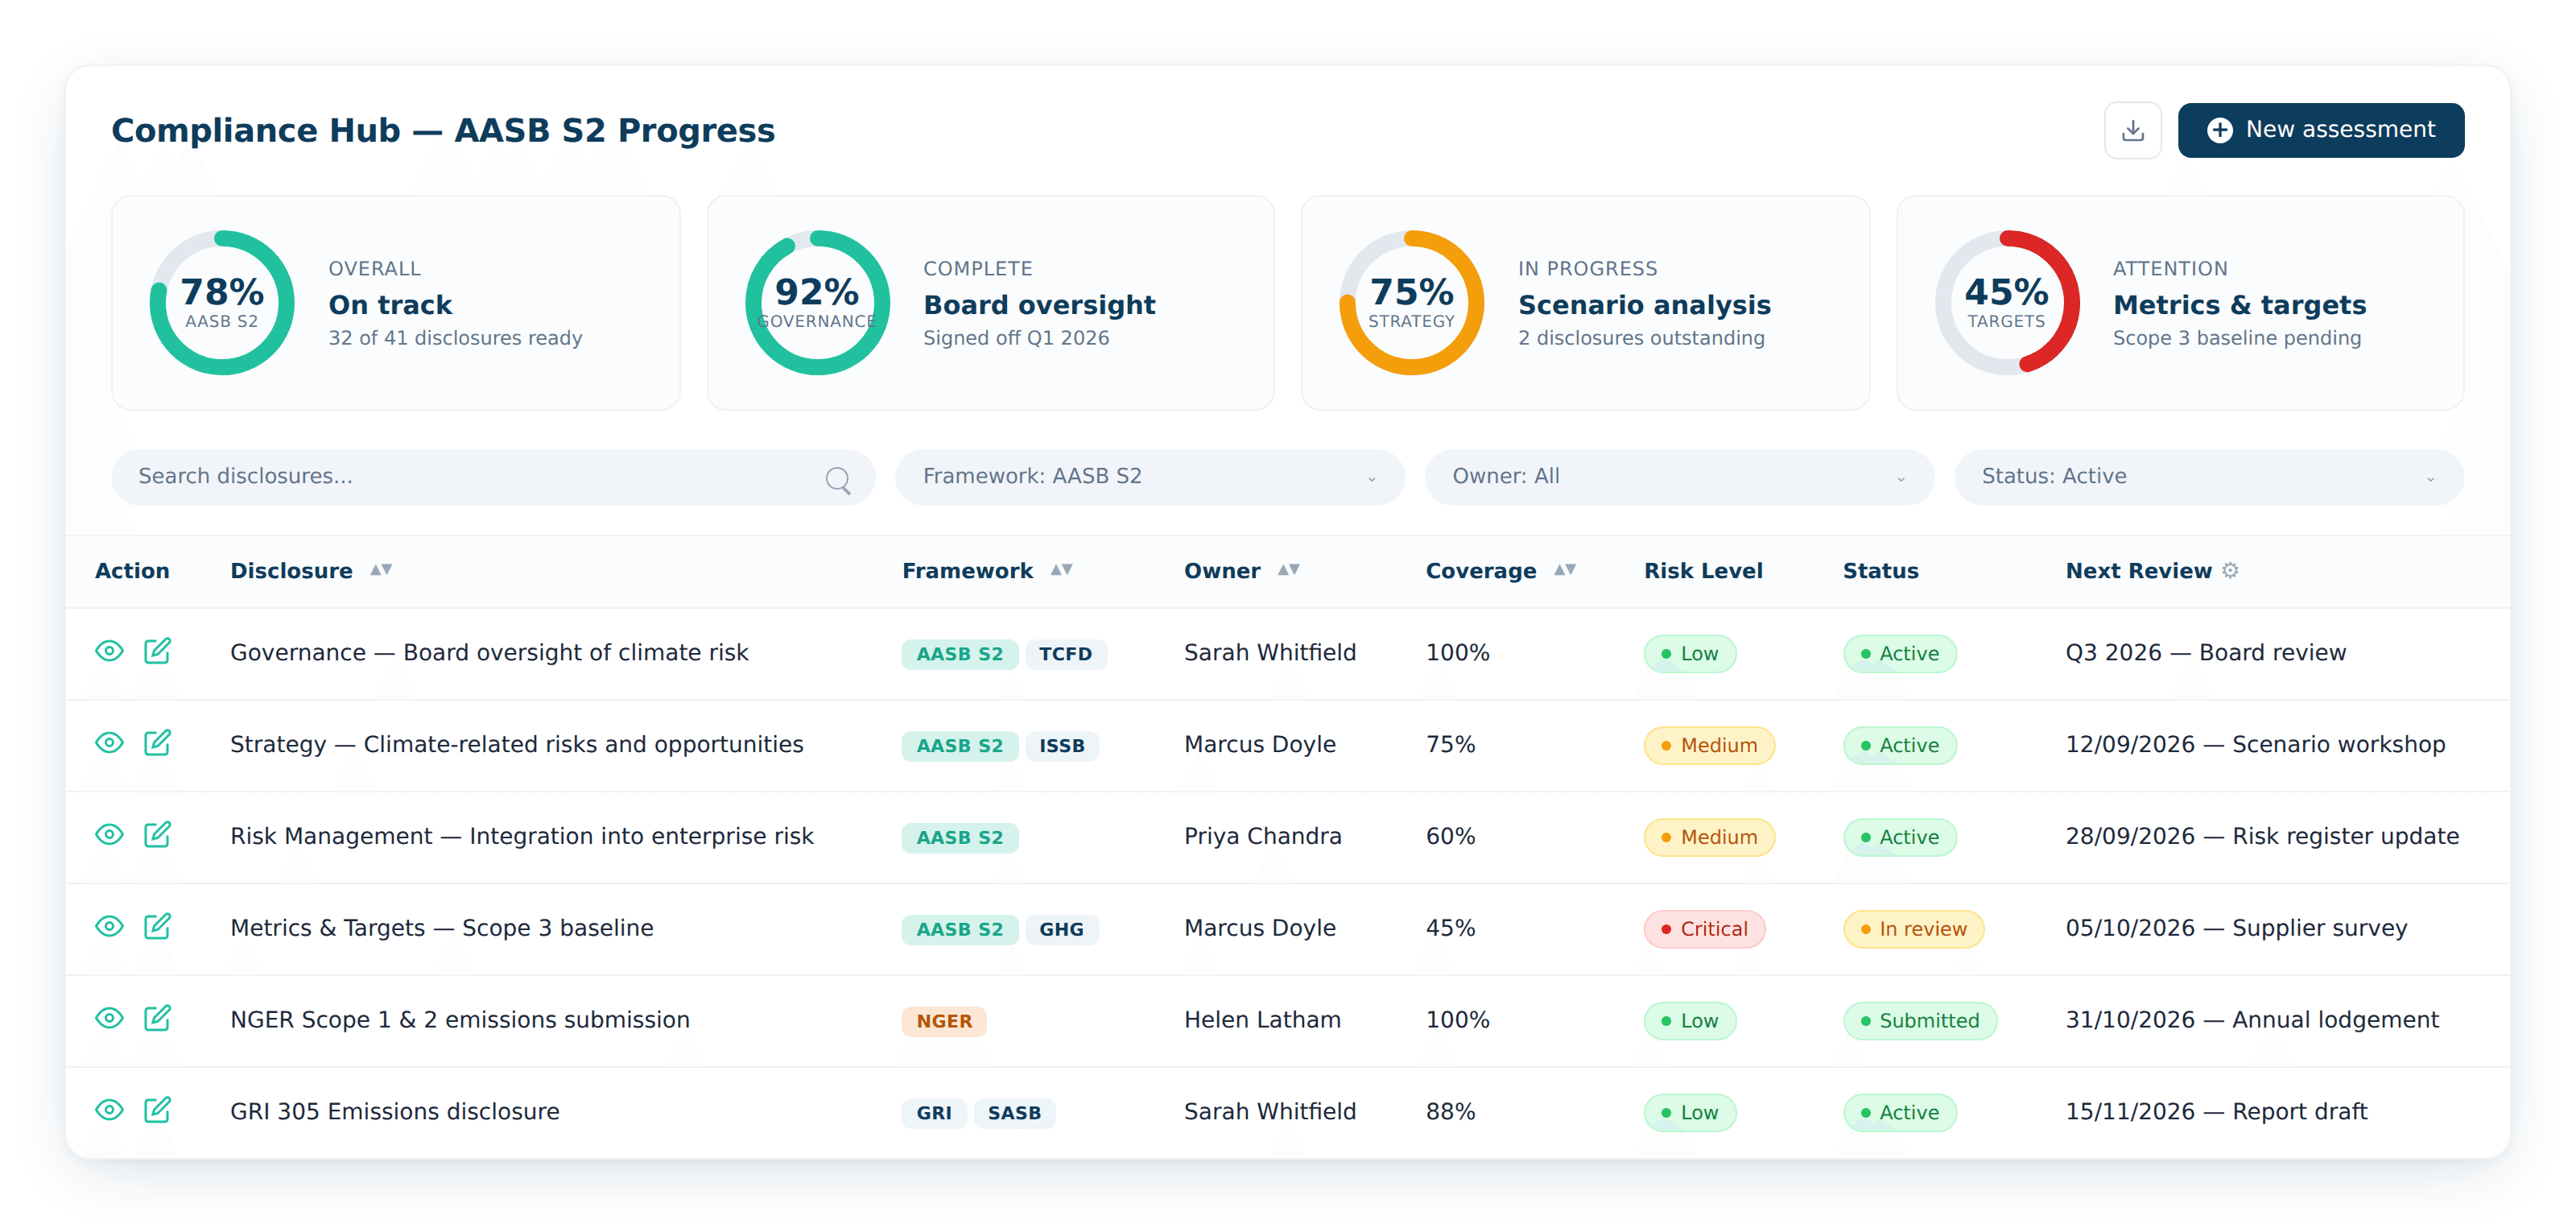This screenshot has height=1224, width=2576.
Task: Sort by the Disclosure column arrows
Action: coord(381,570)
